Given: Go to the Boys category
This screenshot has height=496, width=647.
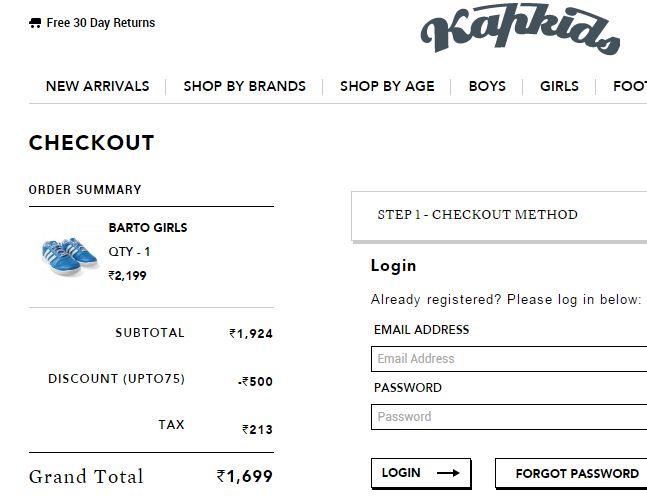Looking at the screenshot, I should pyautogui.click(x=487, y=86).
